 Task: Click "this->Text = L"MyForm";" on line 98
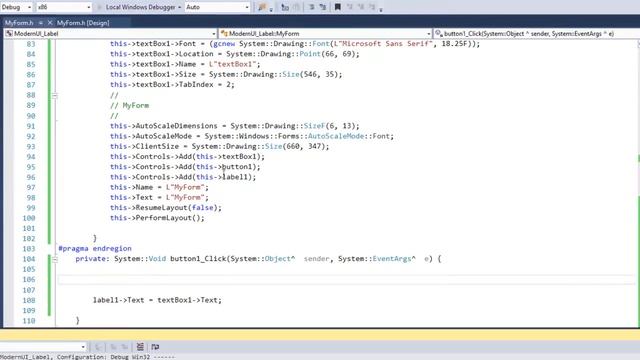click(159, 198)
